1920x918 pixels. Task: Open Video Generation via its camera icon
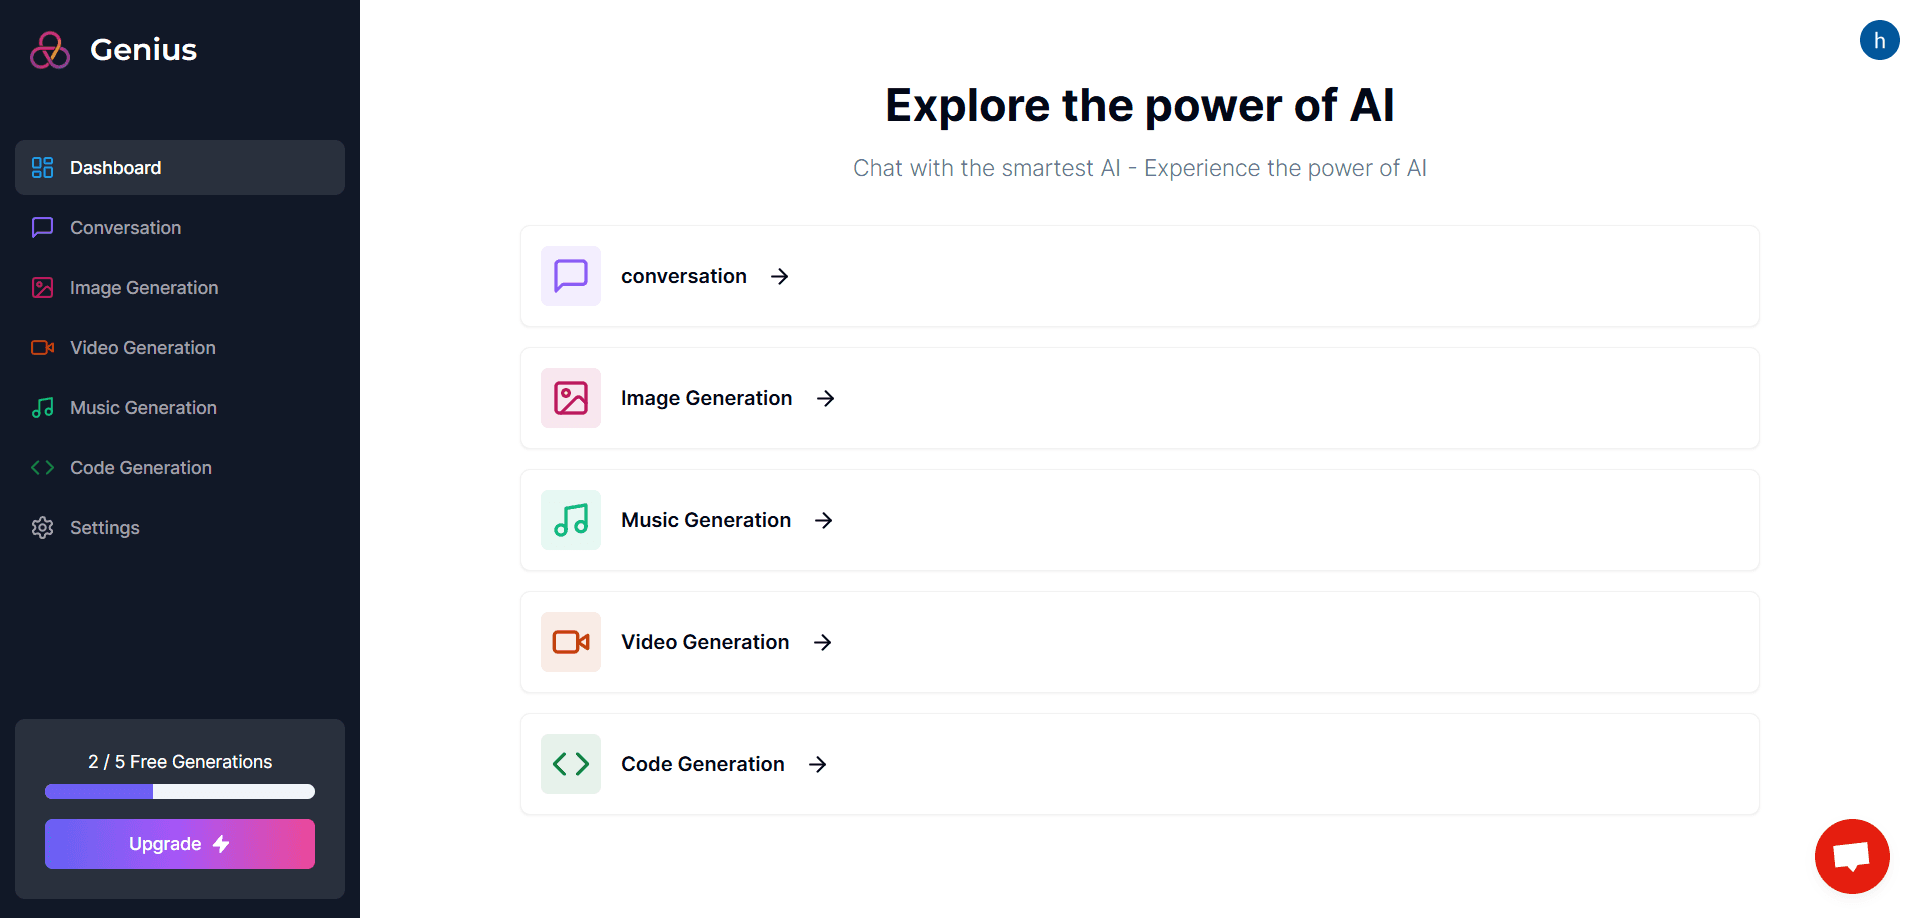click(42, 347)
